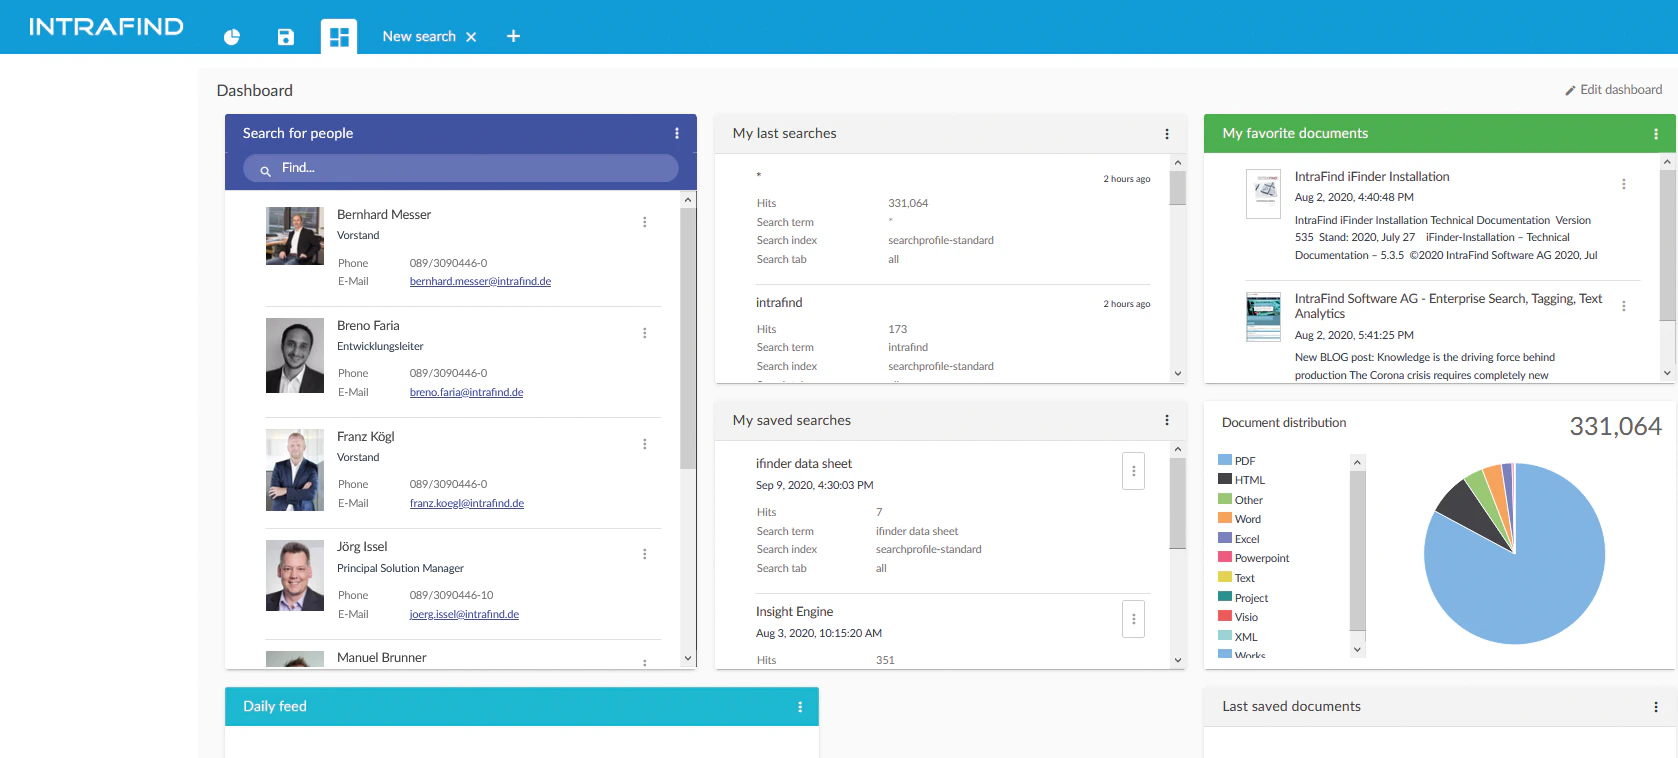Click the search magnifier in Find field

tap(265, 171)
